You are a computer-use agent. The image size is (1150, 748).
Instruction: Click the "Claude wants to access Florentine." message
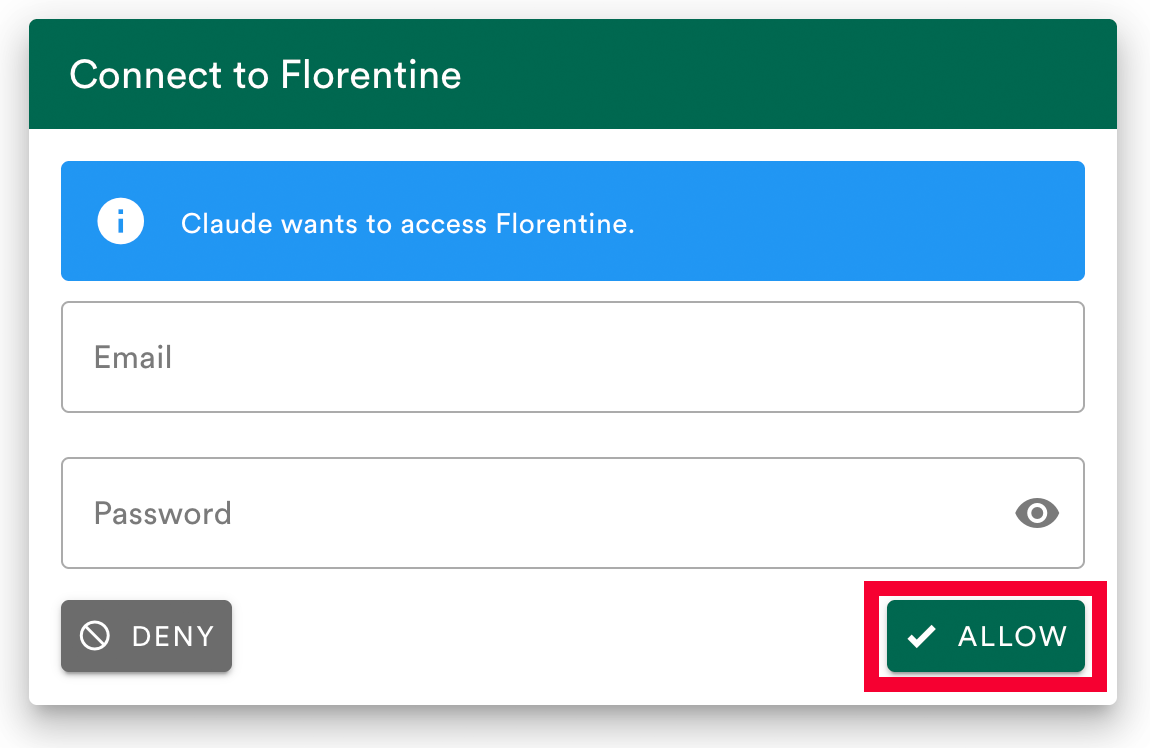coord(407,223)
